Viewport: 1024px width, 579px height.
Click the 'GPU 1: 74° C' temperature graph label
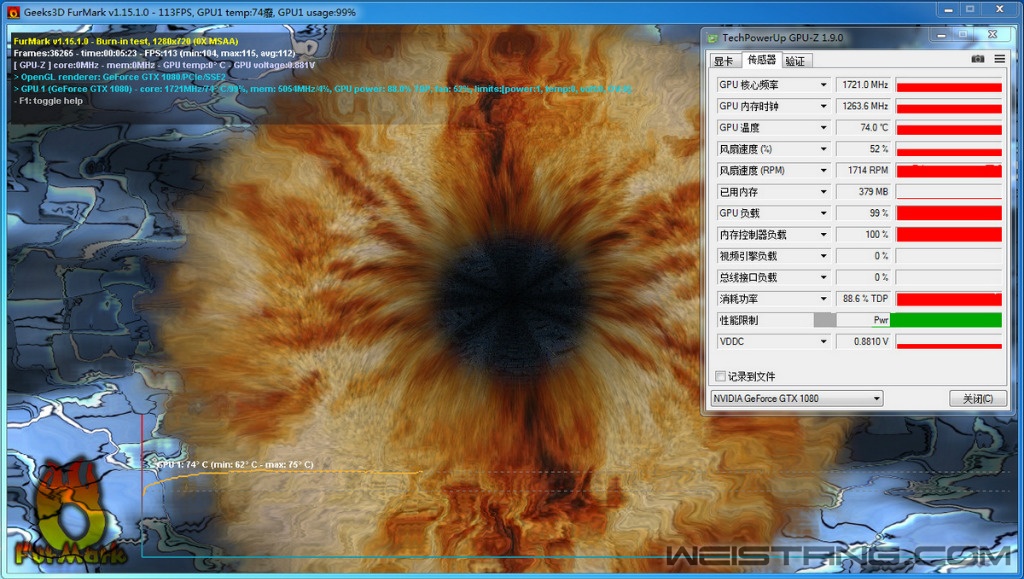[x=235, y=465]
